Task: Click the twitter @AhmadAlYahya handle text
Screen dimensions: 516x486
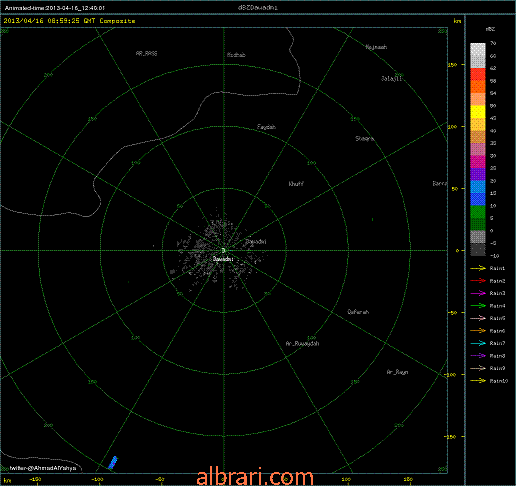Action: pos(43,468)
